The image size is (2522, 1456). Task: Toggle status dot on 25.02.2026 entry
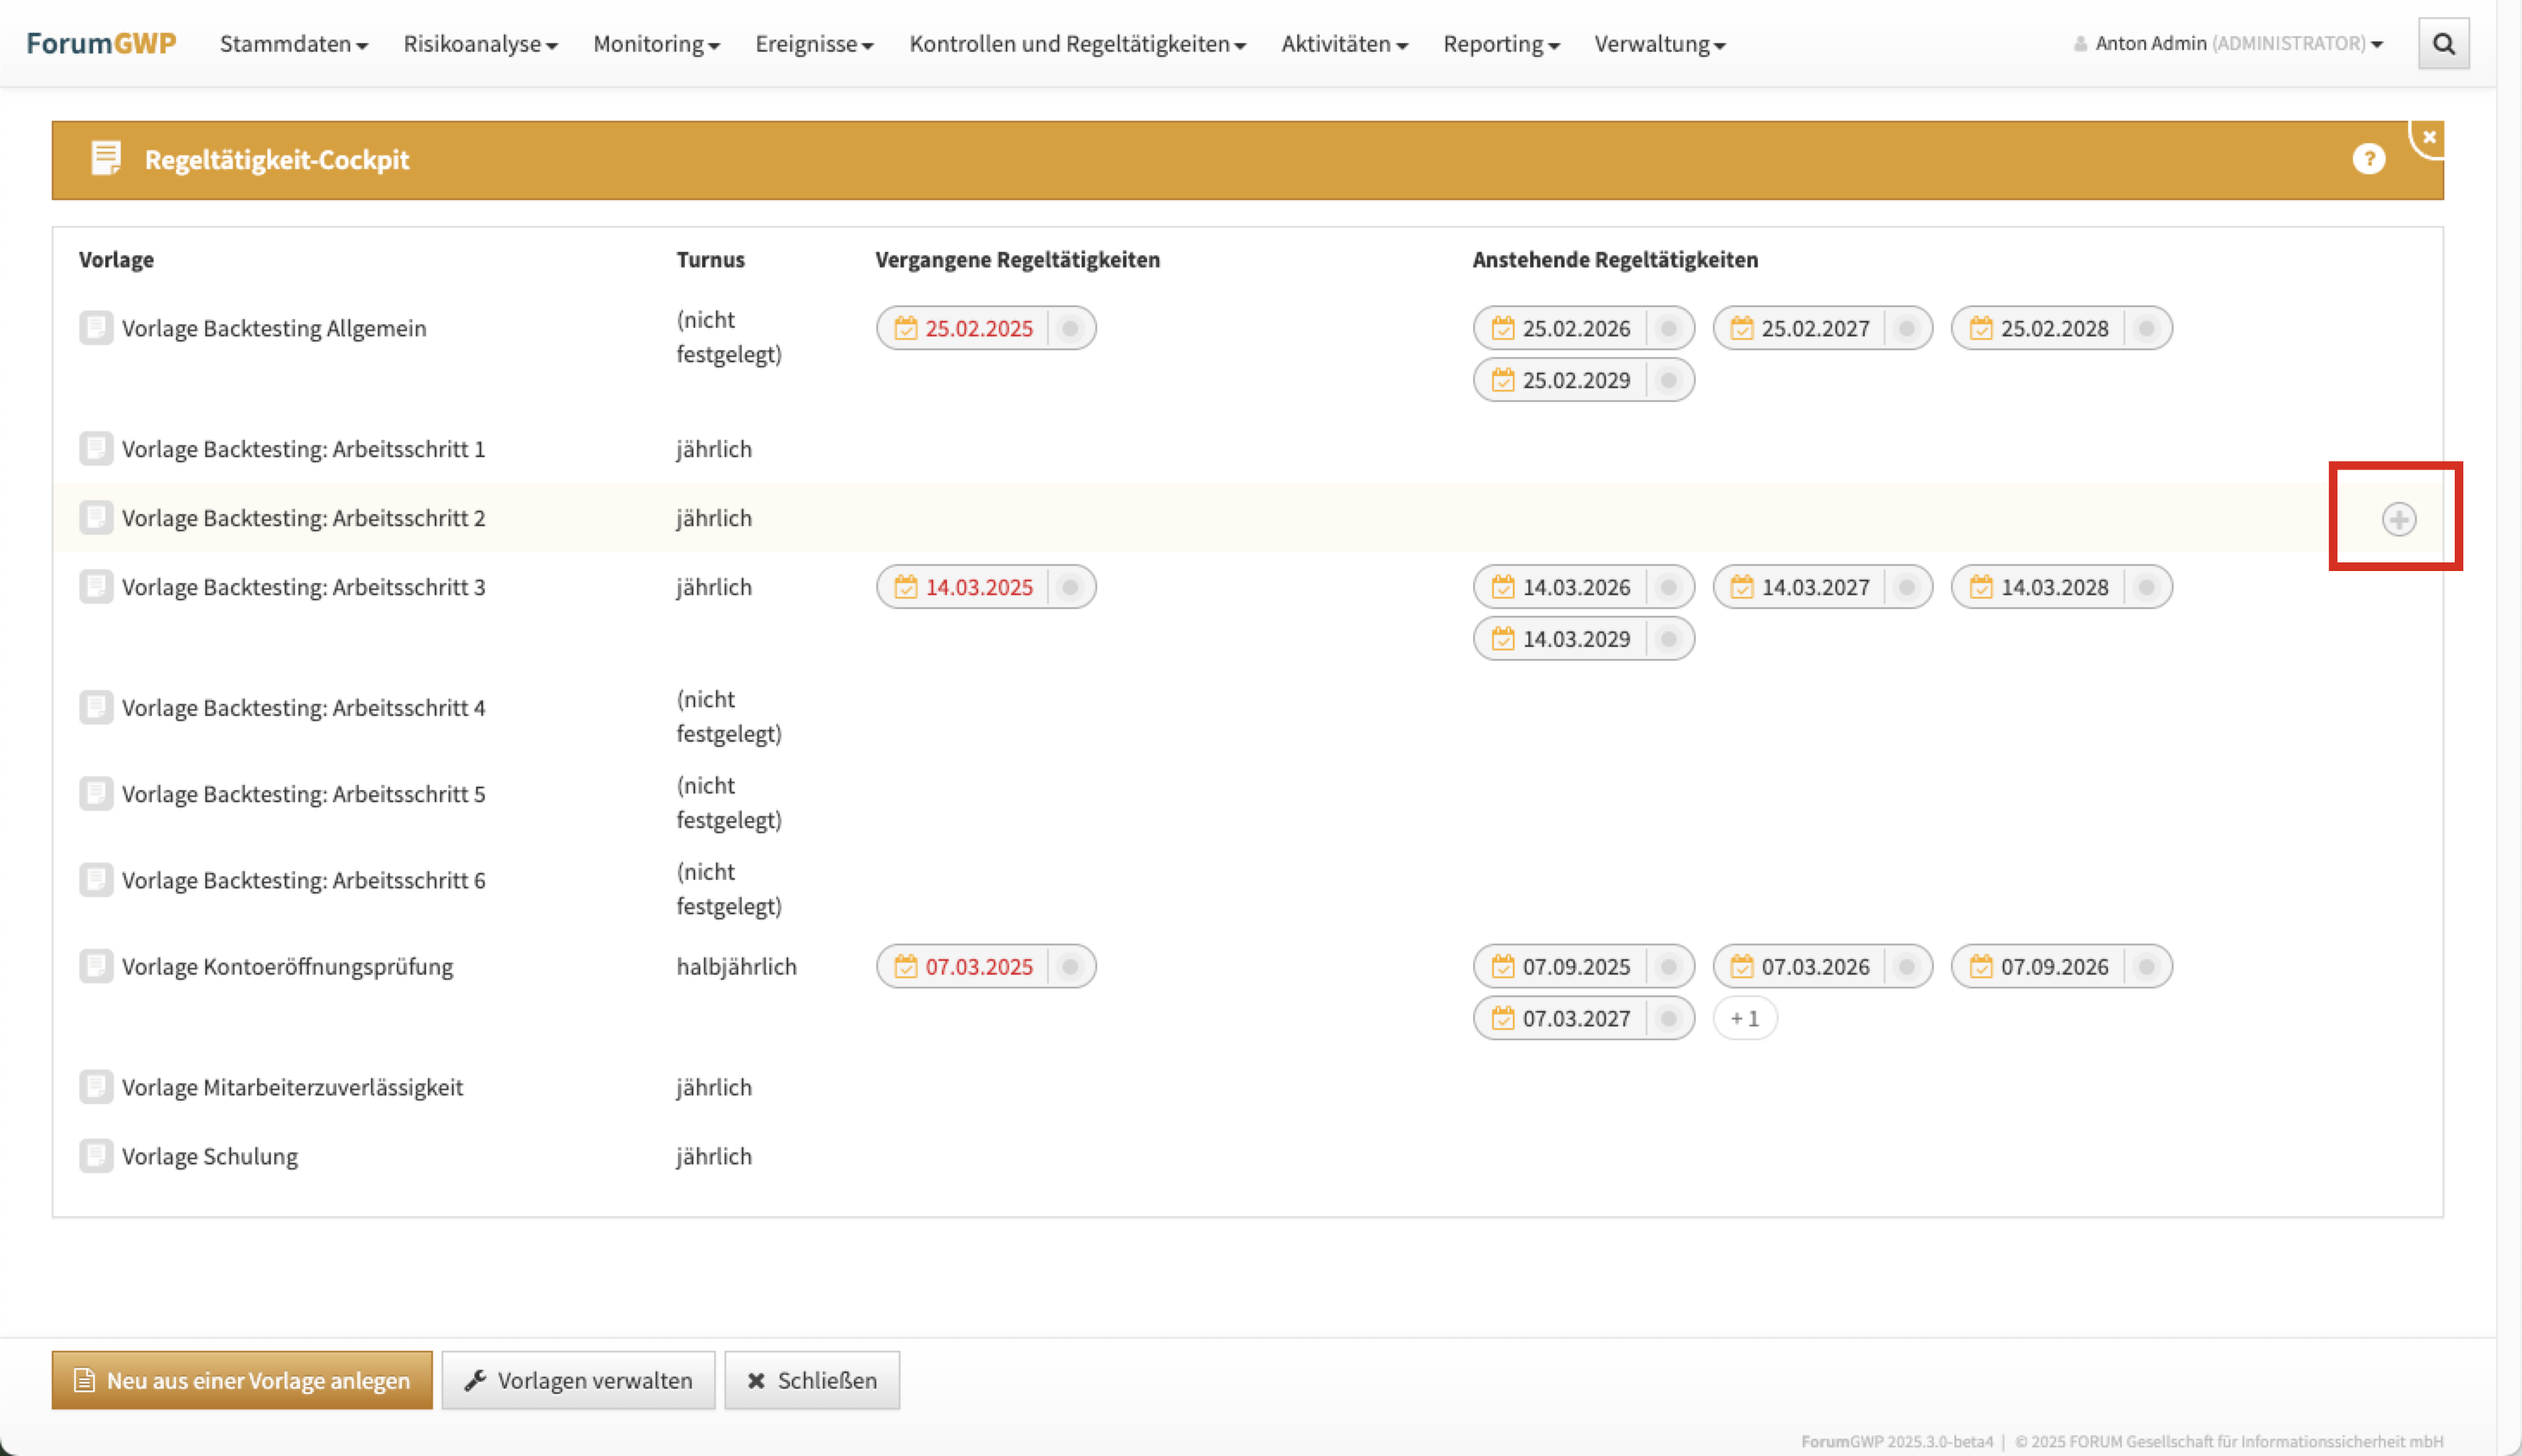(x=1668, y=328)
